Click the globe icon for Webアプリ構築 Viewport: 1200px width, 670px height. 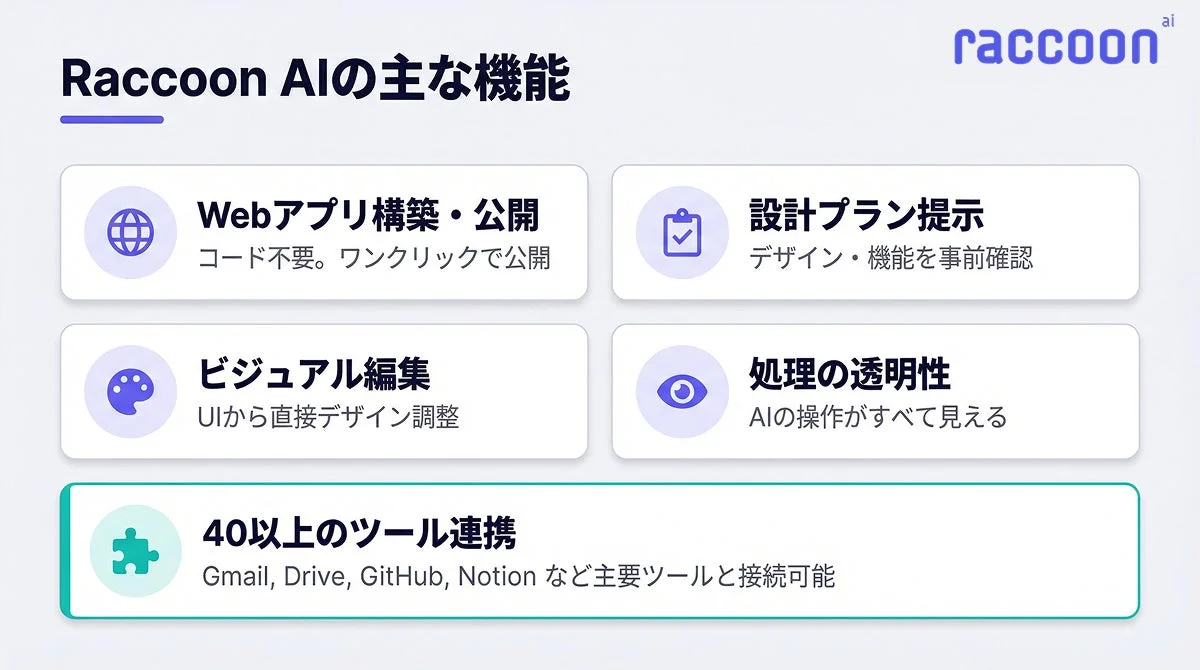pos(131,232)
